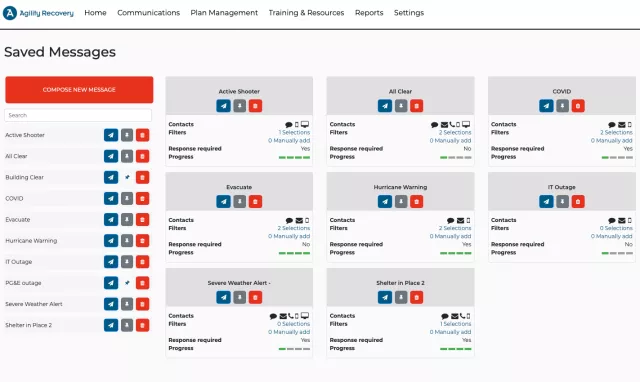Click red delete icon on Active Shooter card
This screenshot has height=382, width=640.
click(x=255, y=106)
